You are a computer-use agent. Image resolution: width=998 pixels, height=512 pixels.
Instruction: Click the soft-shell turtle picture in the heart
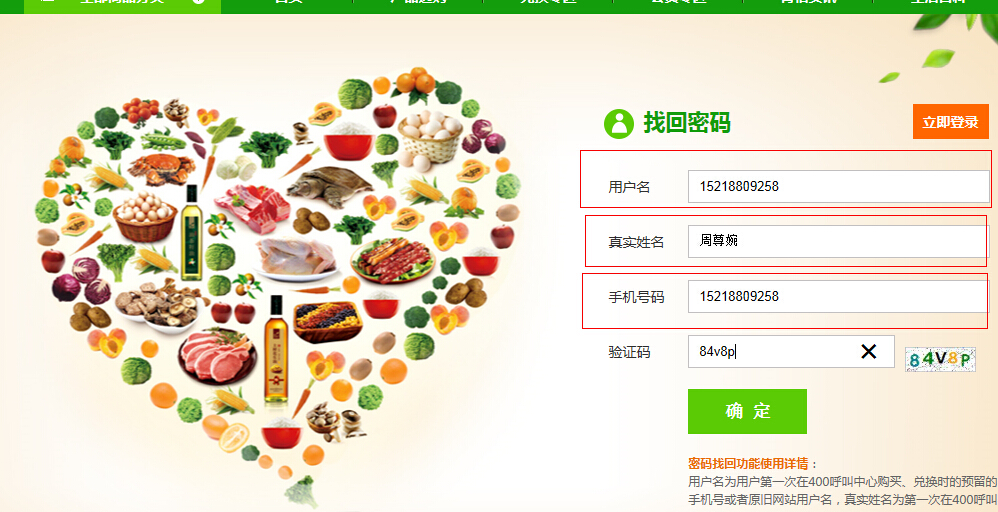point(330,187)
